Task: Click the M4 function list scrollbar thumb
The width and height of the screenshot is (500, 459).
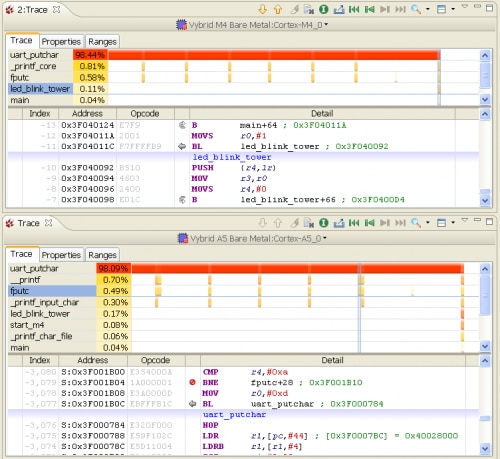Action: [x=485, y=75]
